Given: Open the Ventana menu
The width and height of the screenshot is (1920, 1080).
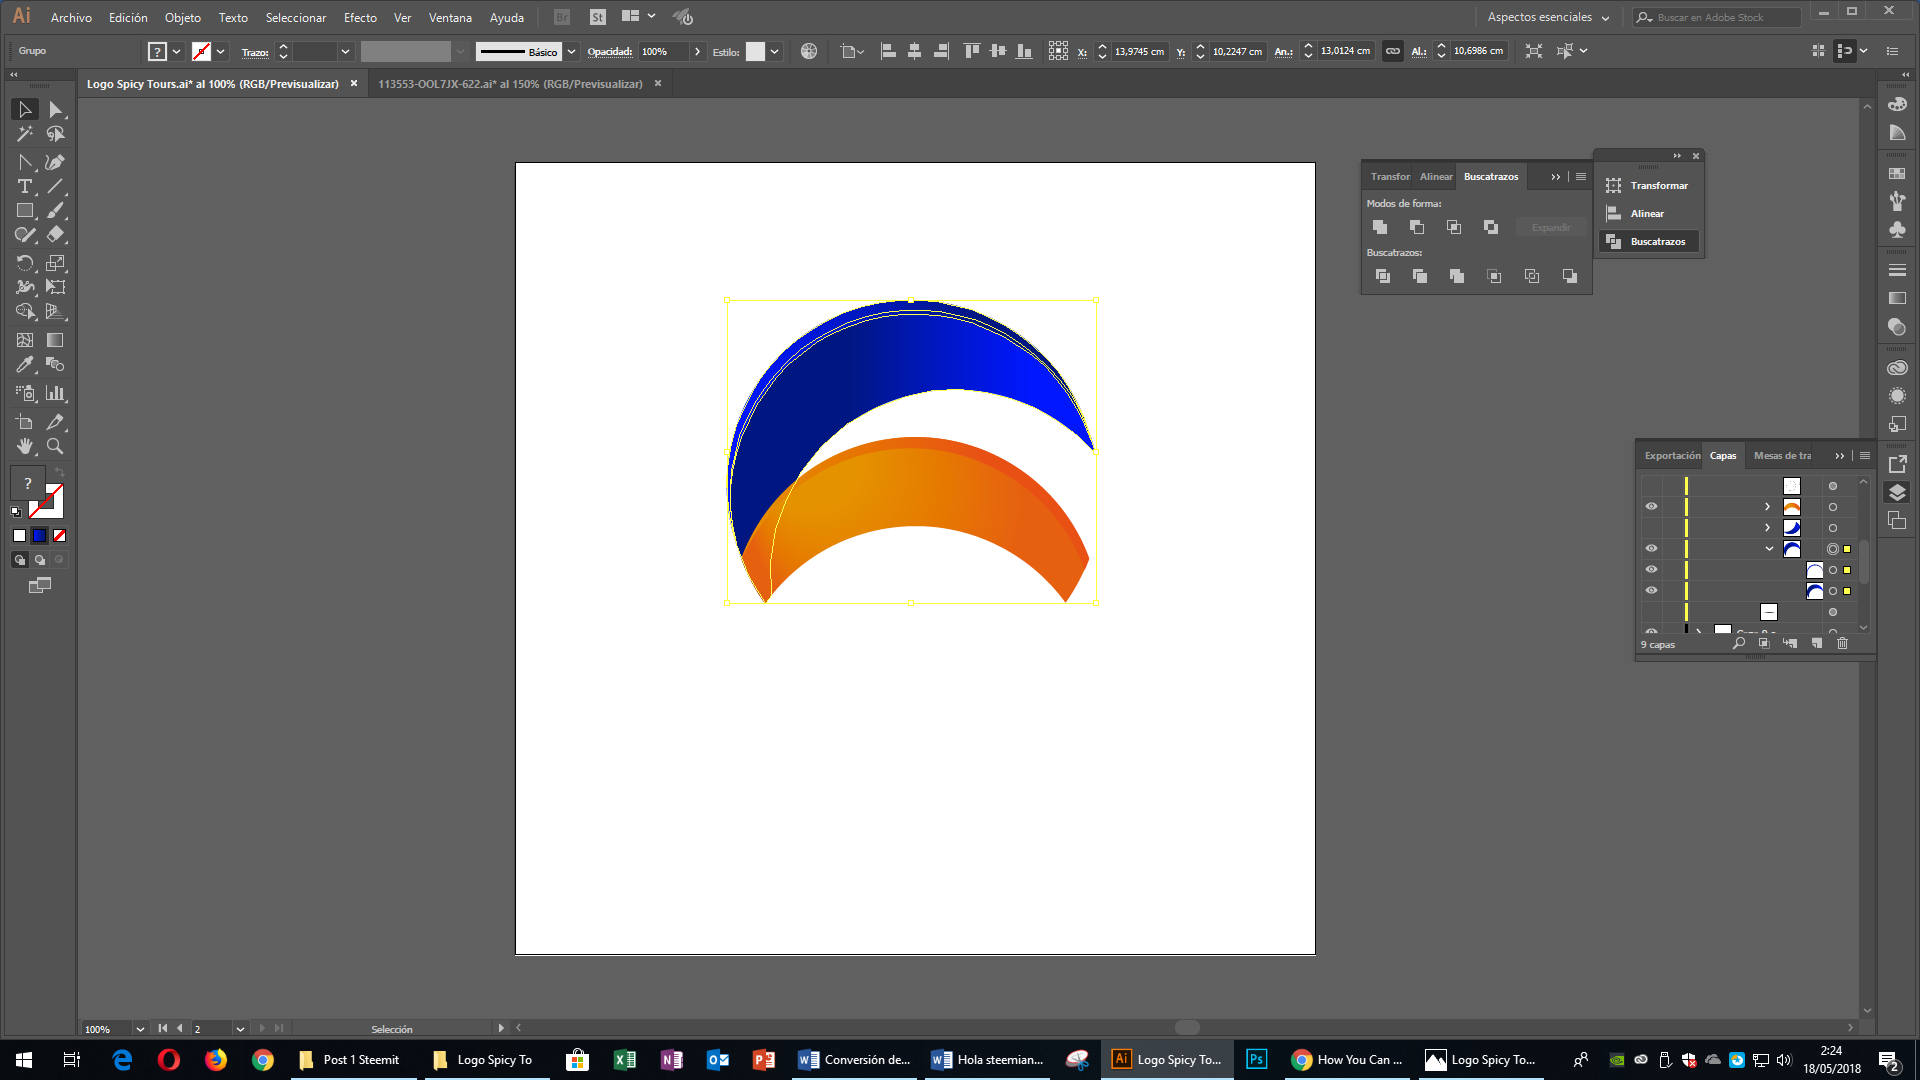Looking at the screenshot, I should 450,17.
